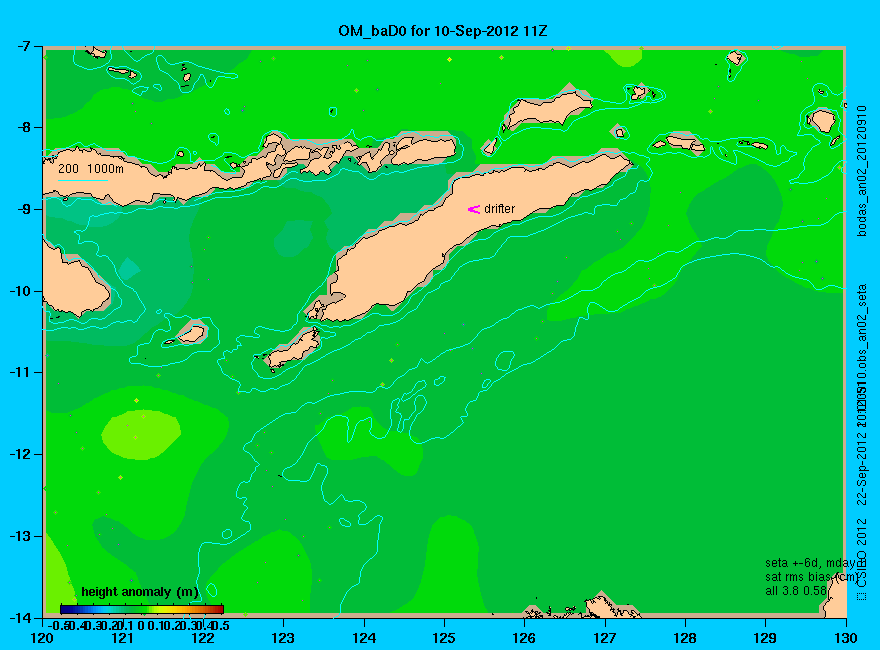Click longitude axis label '123'

click(283, 638)
